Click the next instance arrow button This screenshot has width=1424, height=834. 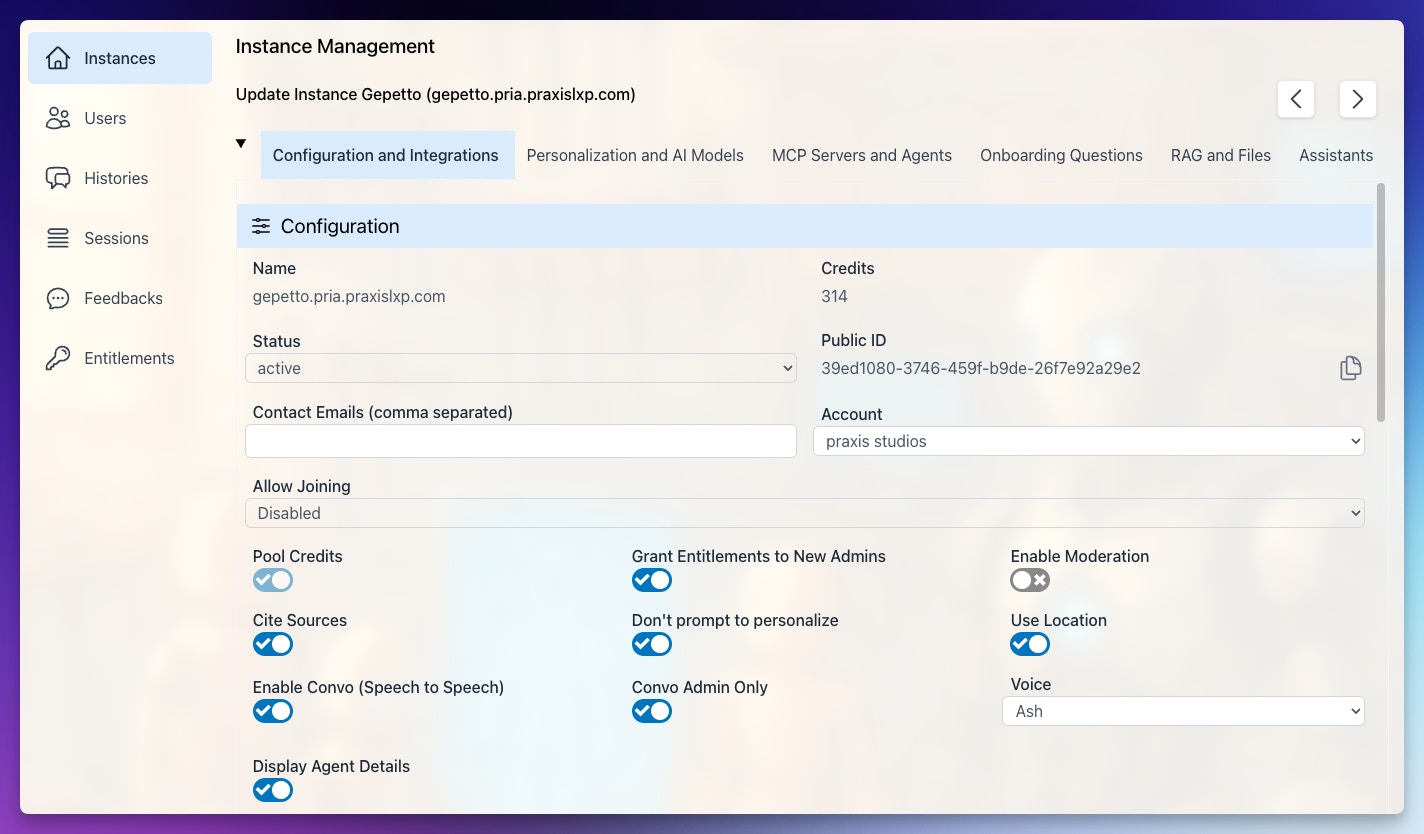point(1357,99)
